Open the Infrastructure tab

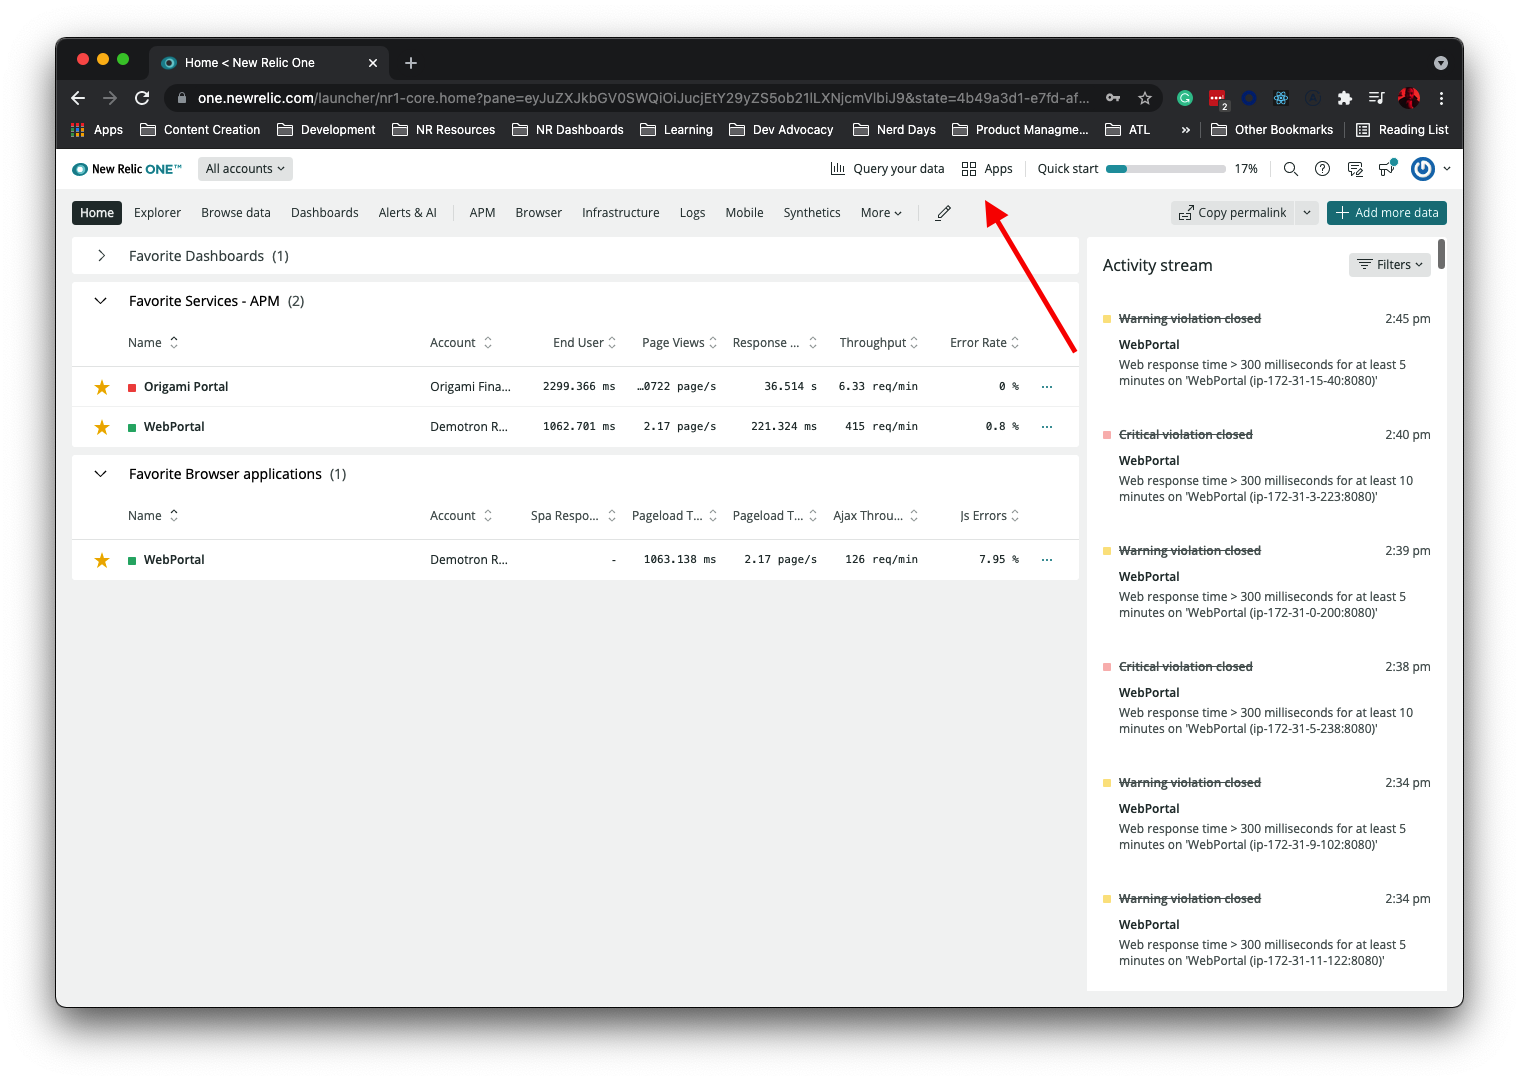click(x=621, y=213)
